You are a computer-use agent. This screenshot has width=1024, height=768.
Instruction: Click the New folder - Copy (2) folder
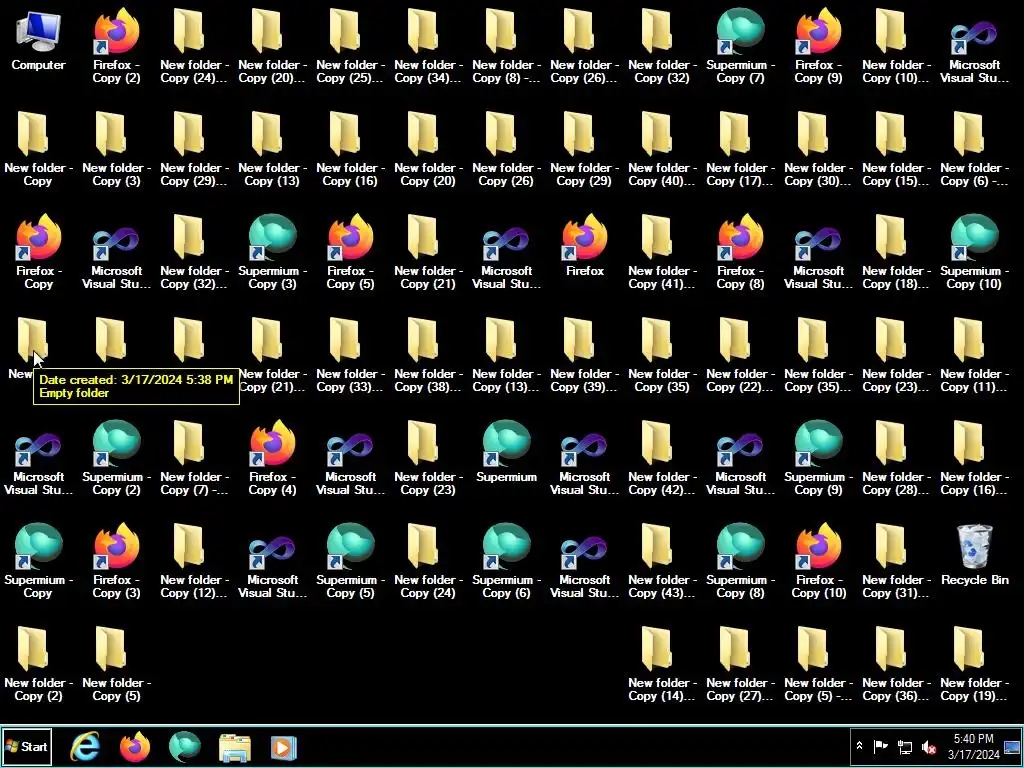pos(38,666)
